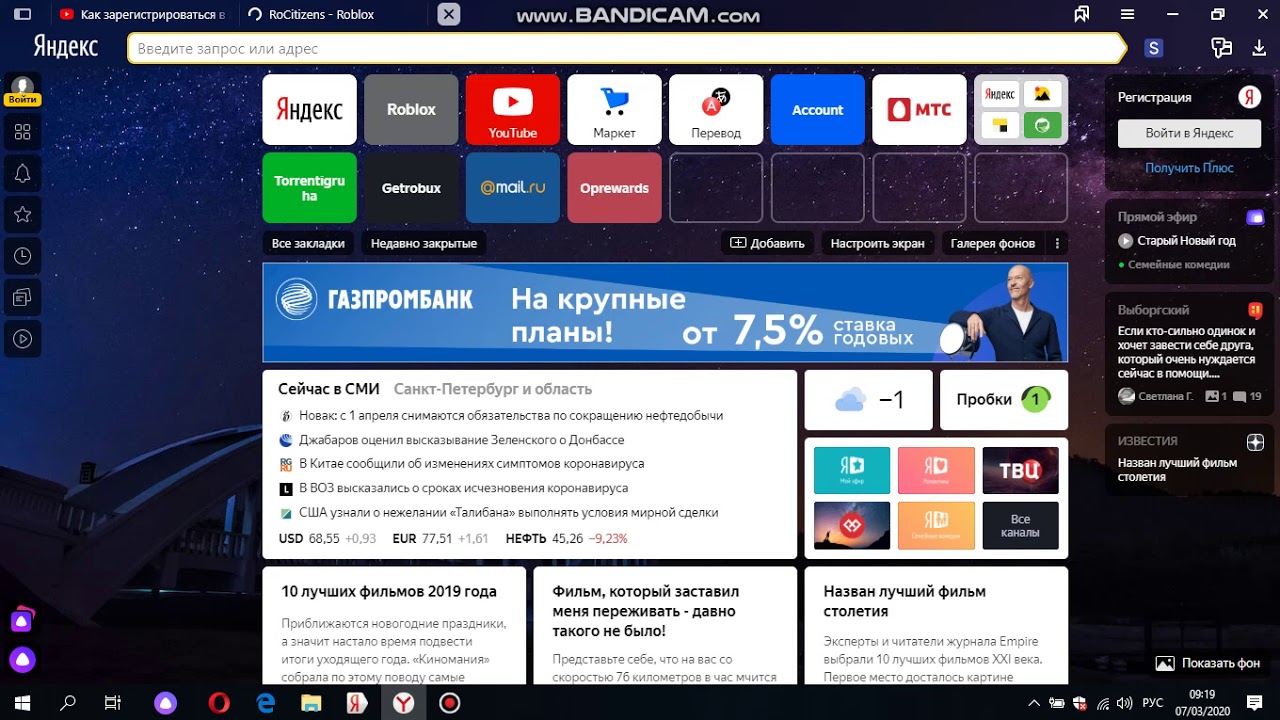
Task: Click Настроить экран
Action: click(x=877, y=243)
